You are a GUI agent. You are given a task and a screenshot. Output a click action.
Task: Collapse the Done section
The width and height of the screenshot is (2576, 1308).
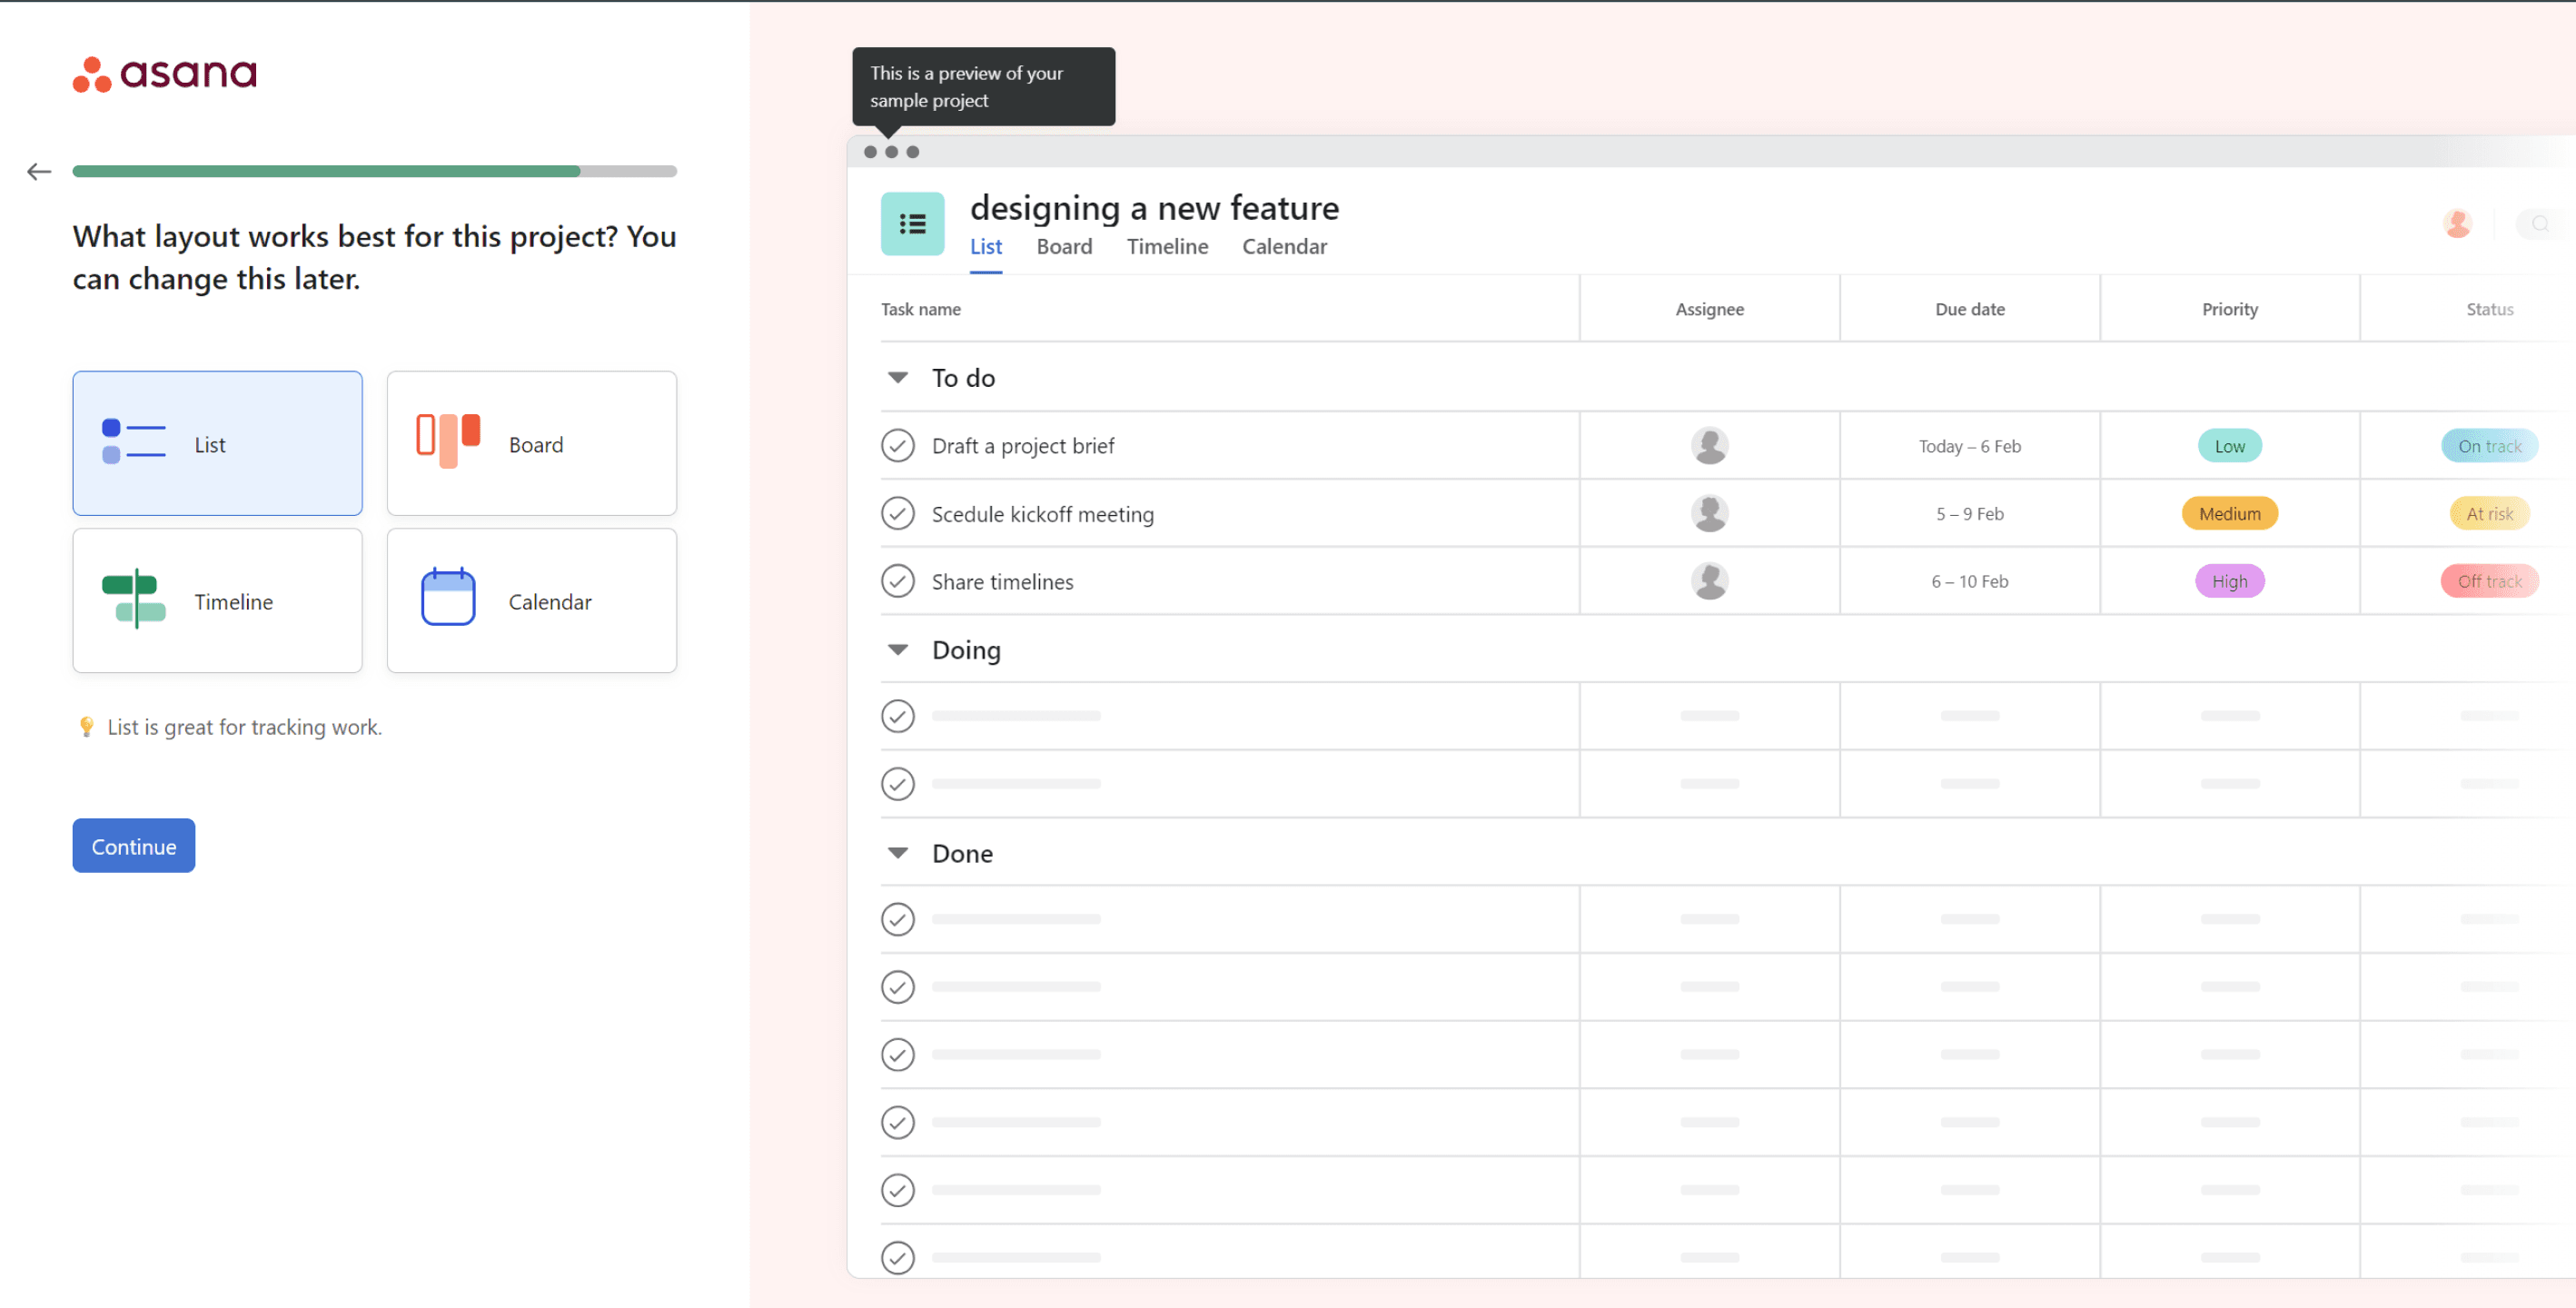click(x=897, y=853)
